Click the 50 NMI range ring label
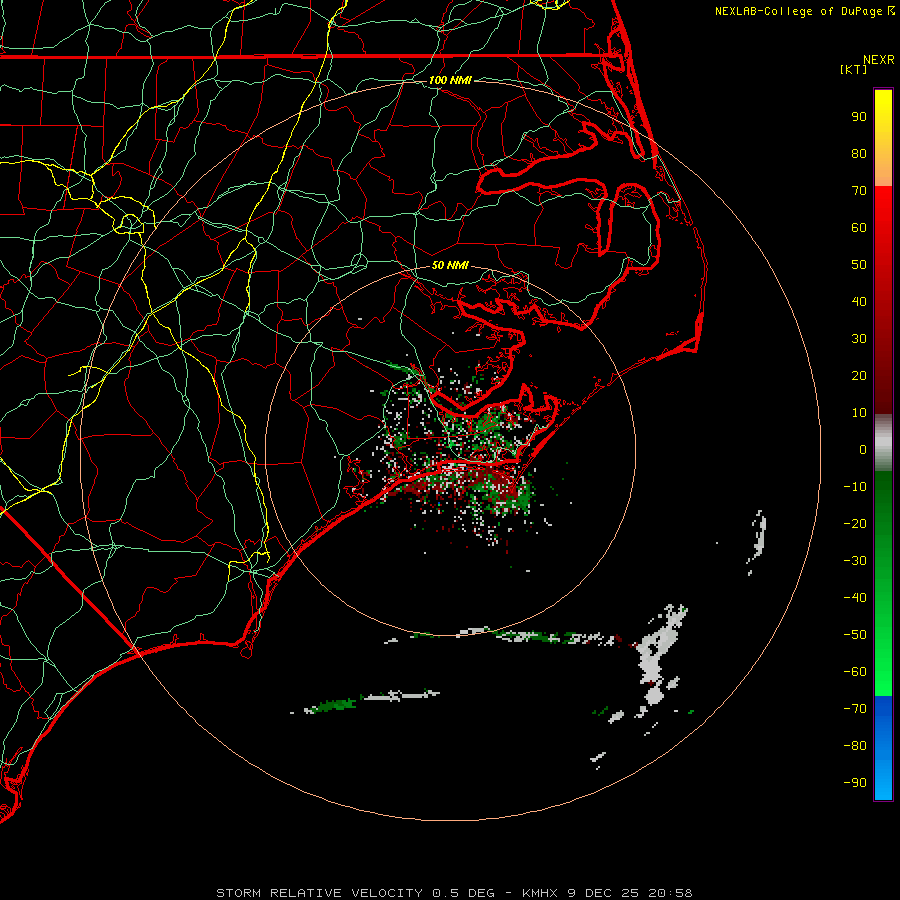Image resolution: width=900 pixels, height=900 pixels. 450,265
